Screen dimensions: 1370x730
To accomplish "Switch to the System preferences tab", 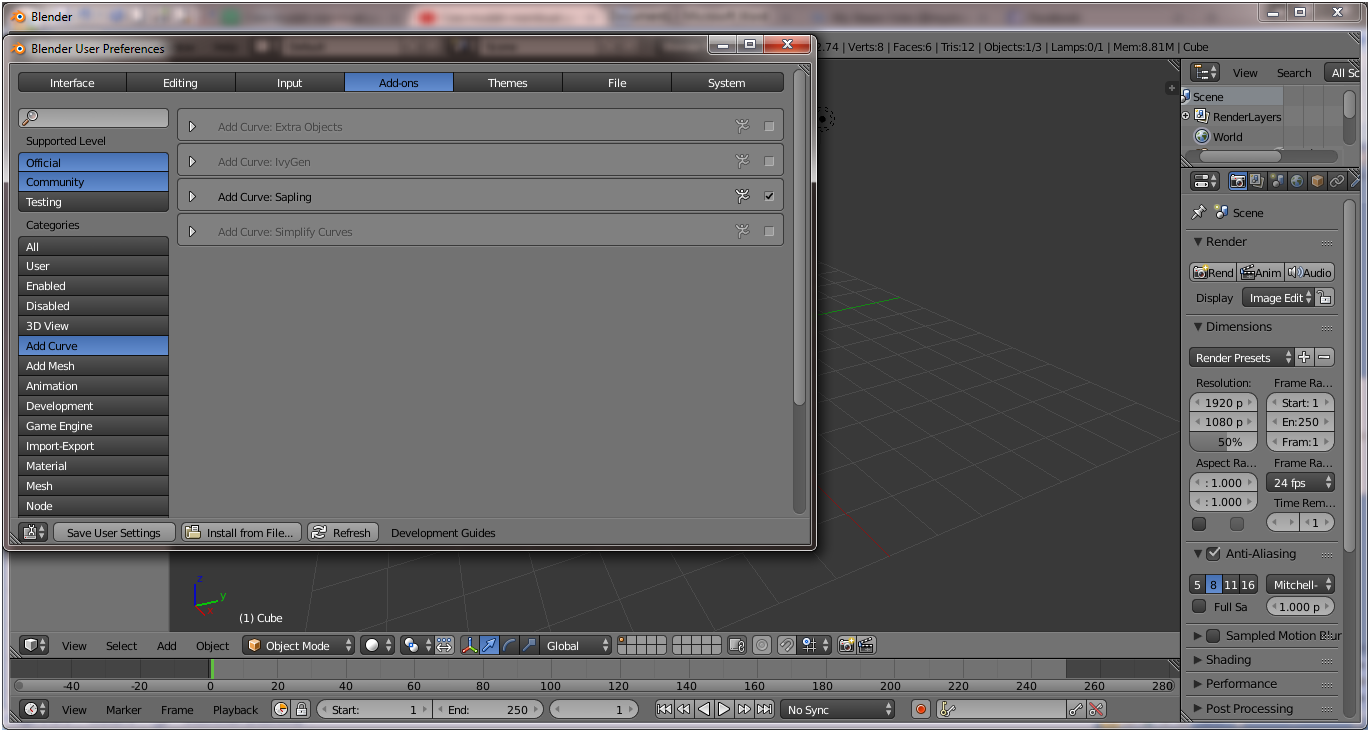I will click(726, 83).
